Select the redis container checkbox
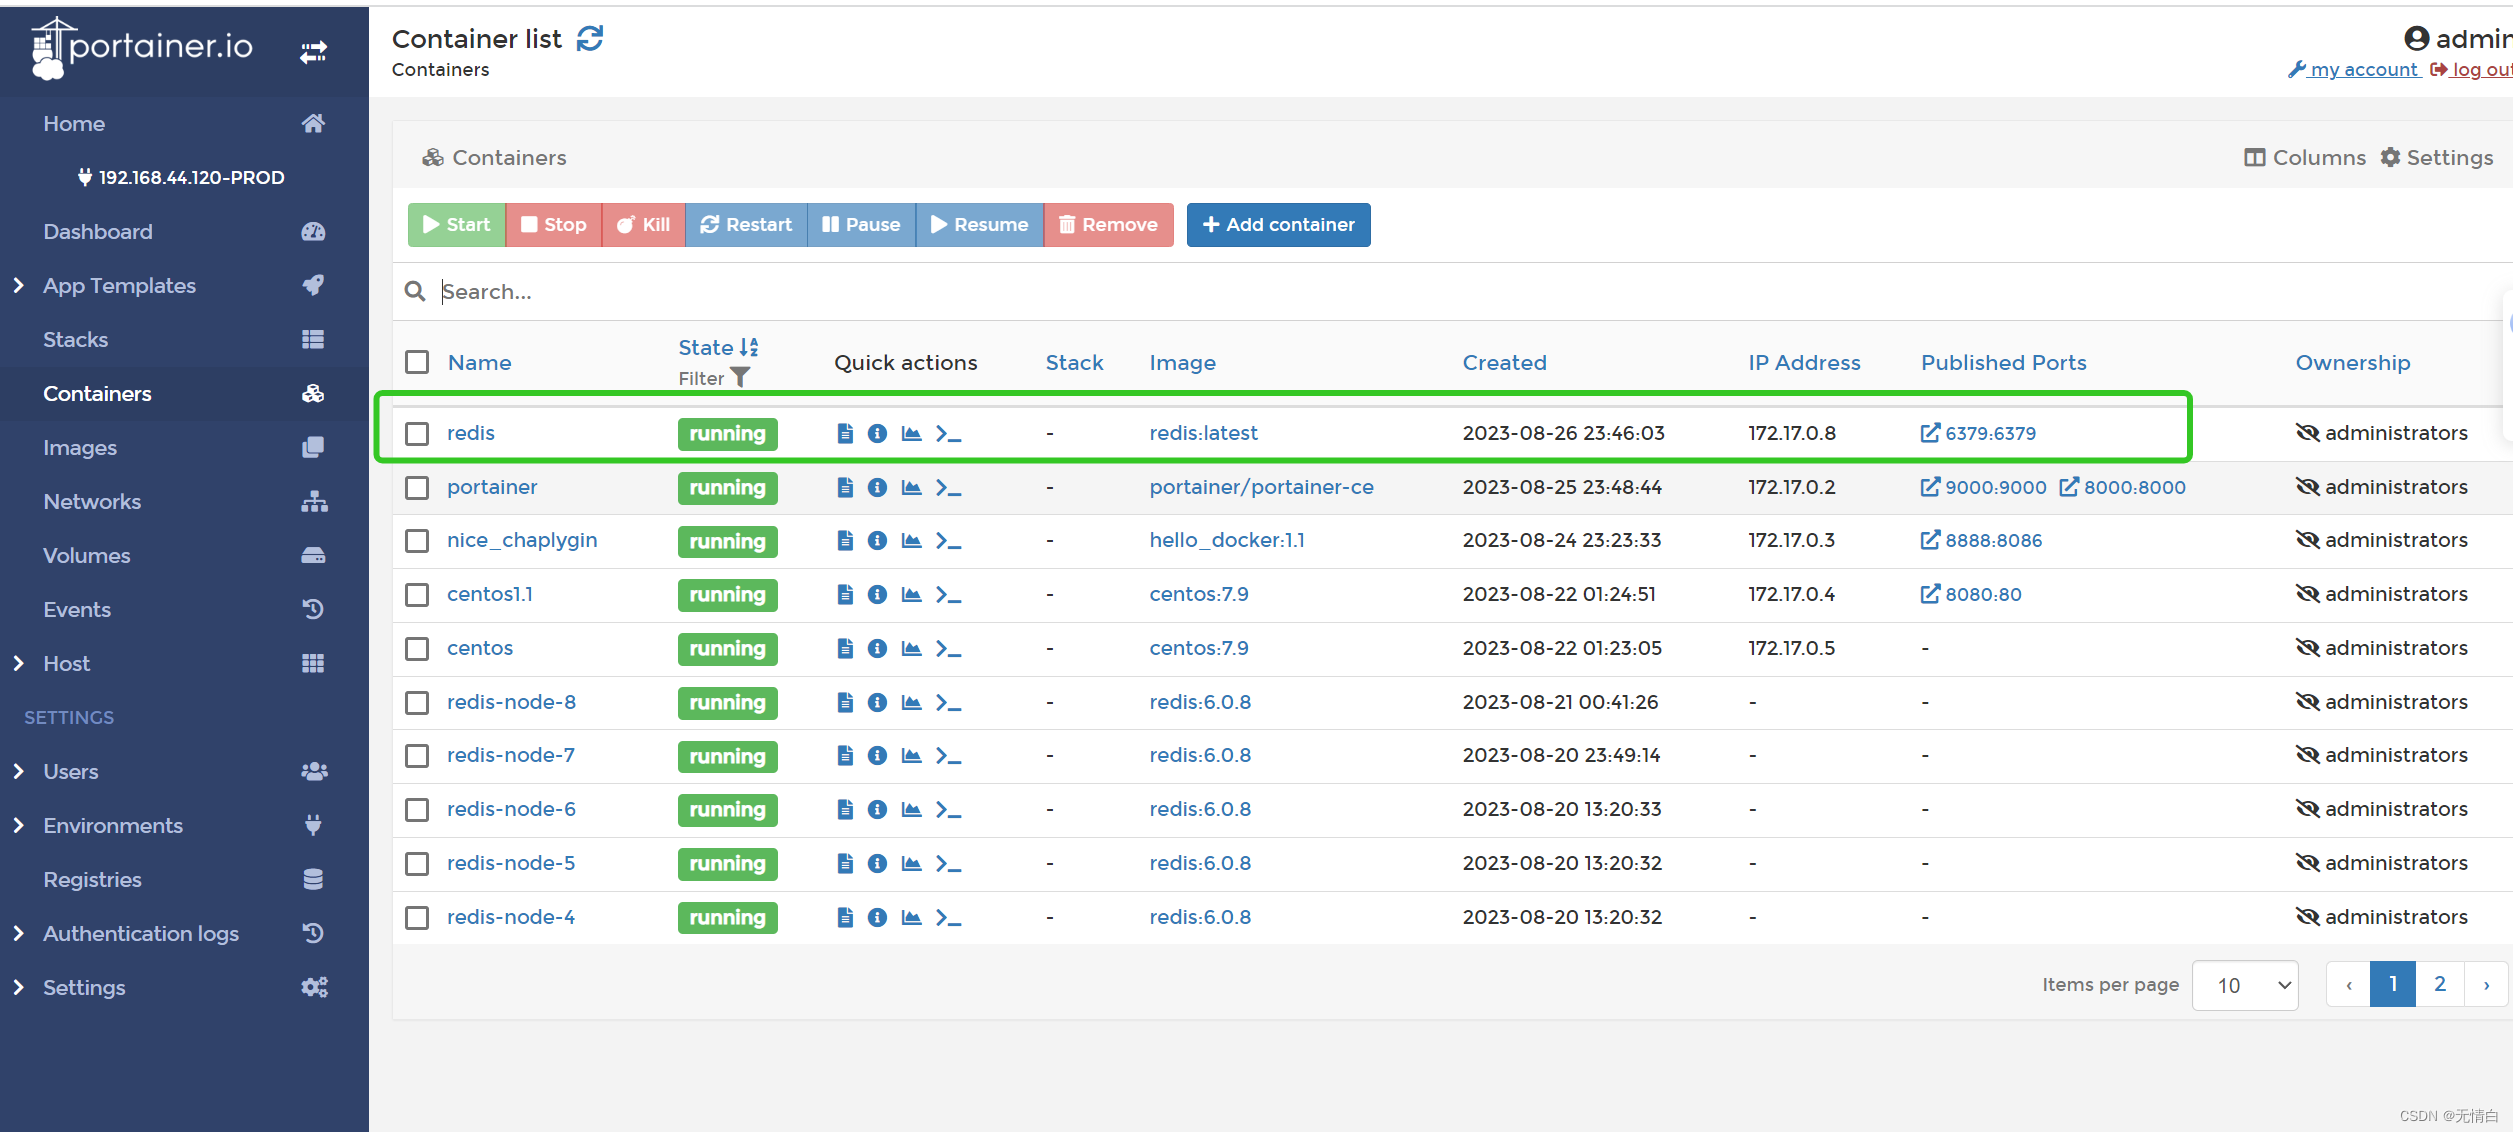The image size is (2513, 1132). [417, 433]
